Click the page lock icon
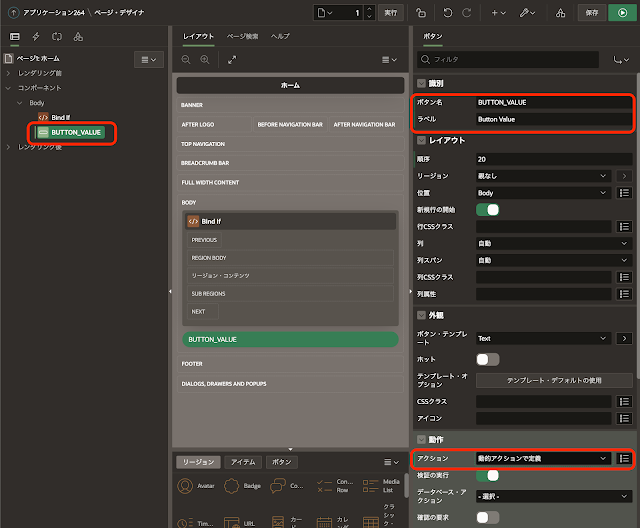640x528 pixels. pyautogui.click(x=421, y=13)
